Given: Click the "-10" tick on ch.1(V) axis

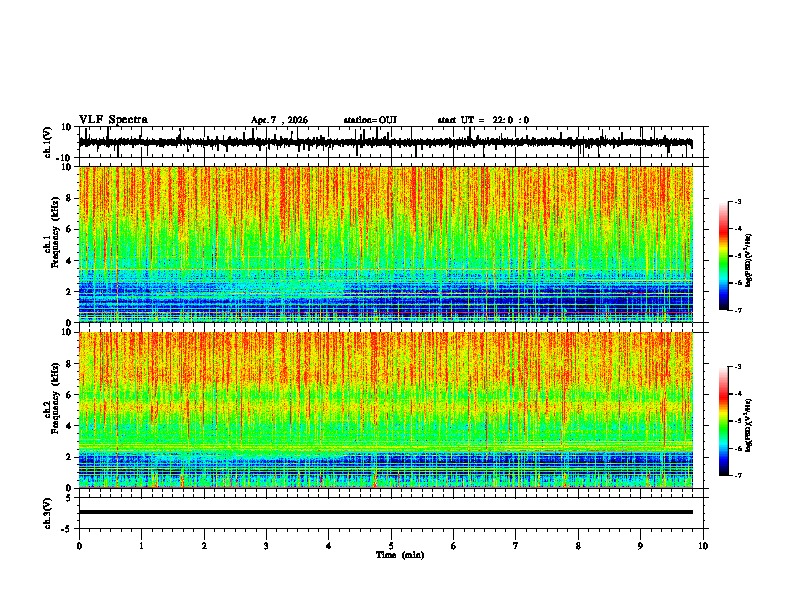Looking at the screenshot, I should coord(65,158).
